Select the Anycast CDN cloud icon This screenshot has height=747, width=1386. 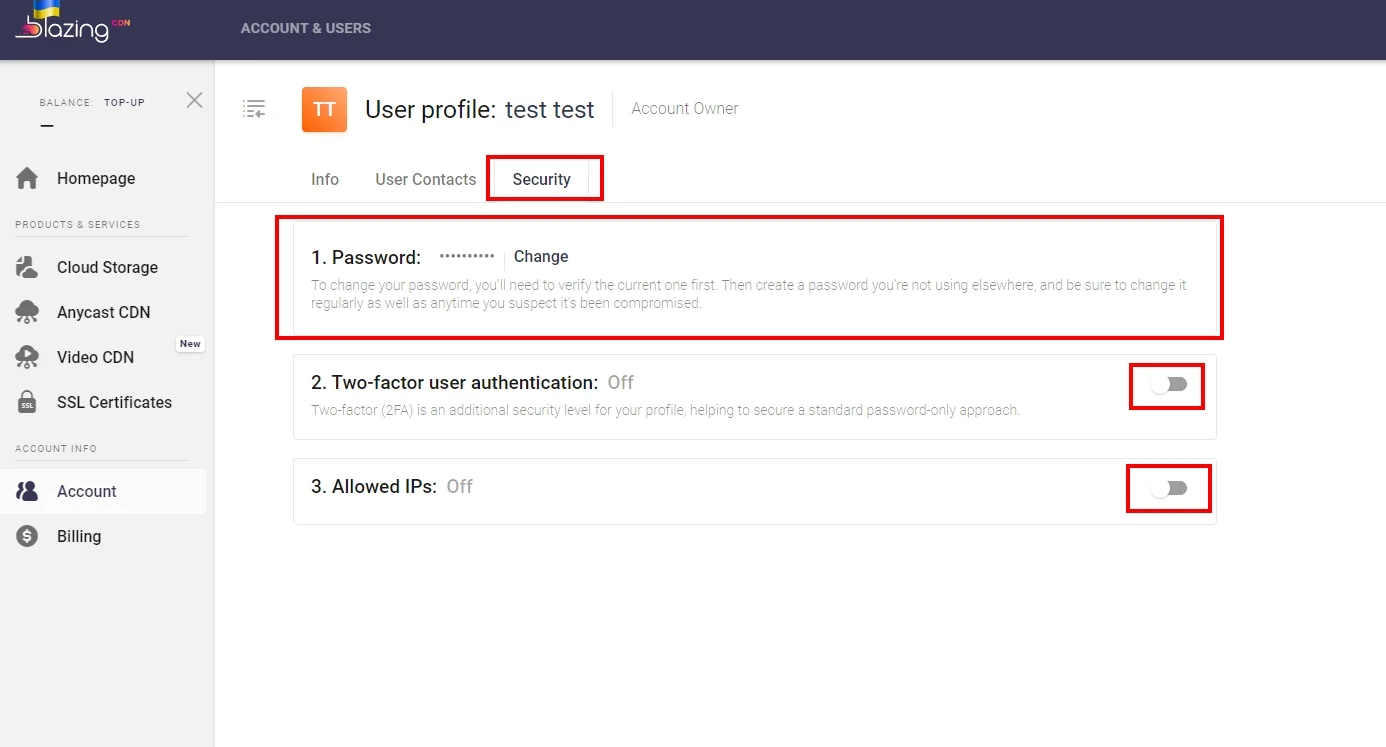(27, 312)
